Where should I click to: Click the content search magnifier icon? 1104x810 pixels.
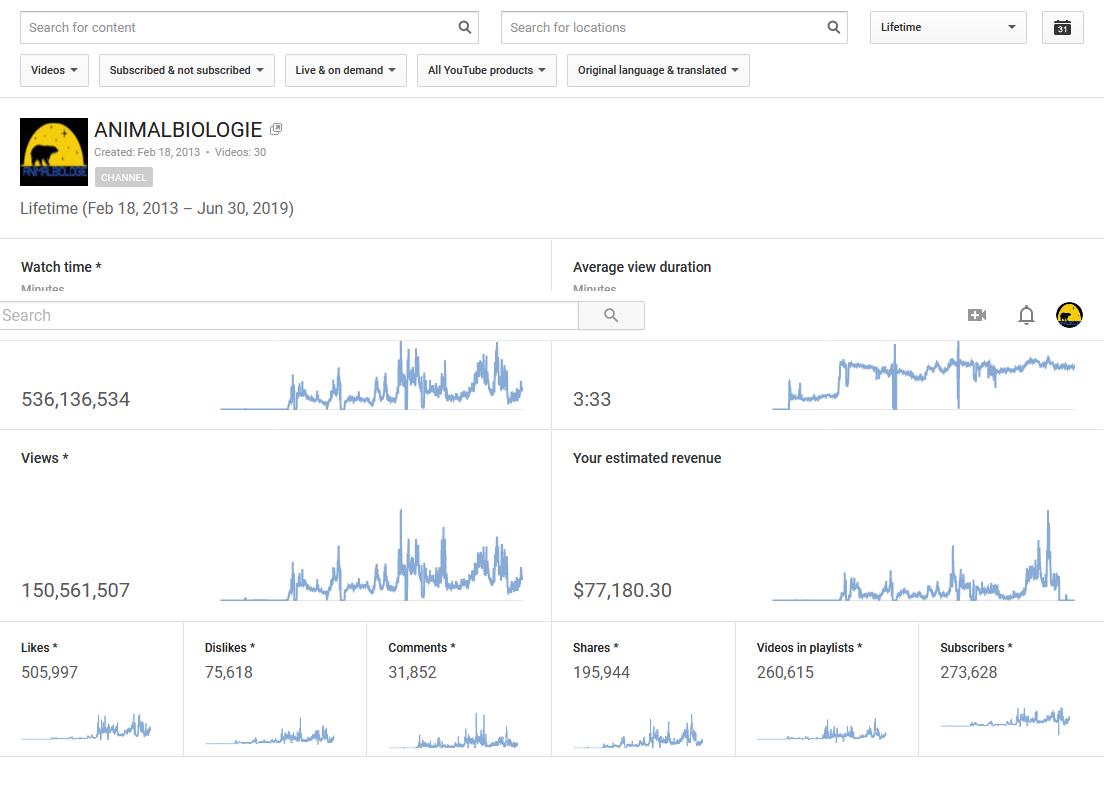(x=465, y=27)
